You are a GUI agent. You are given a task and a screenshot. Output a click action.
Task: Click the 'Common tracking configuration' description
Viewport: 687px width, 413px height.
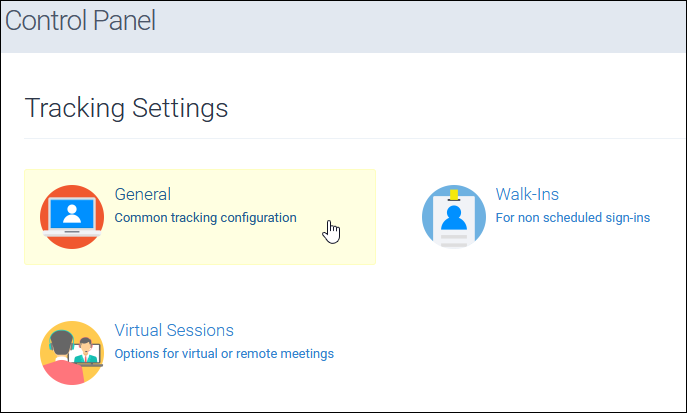205,217
